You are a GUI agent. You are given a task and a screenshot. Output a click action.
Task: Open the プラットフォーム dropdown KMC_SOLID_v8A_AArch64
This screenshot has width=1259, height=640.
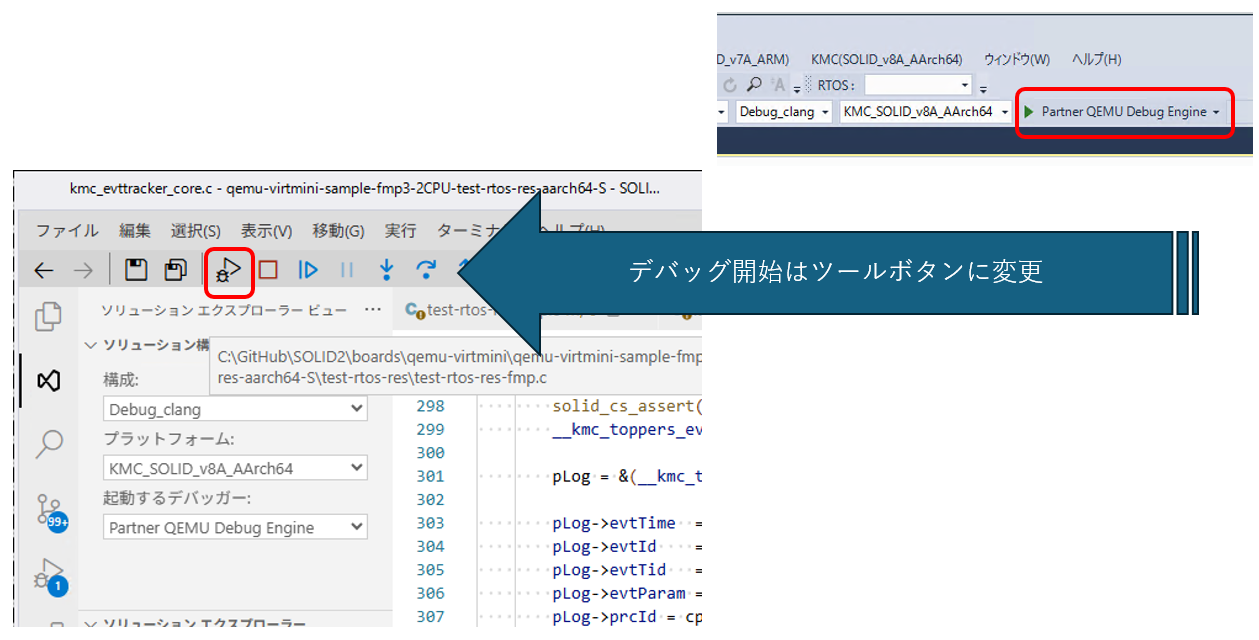(234, 467)
